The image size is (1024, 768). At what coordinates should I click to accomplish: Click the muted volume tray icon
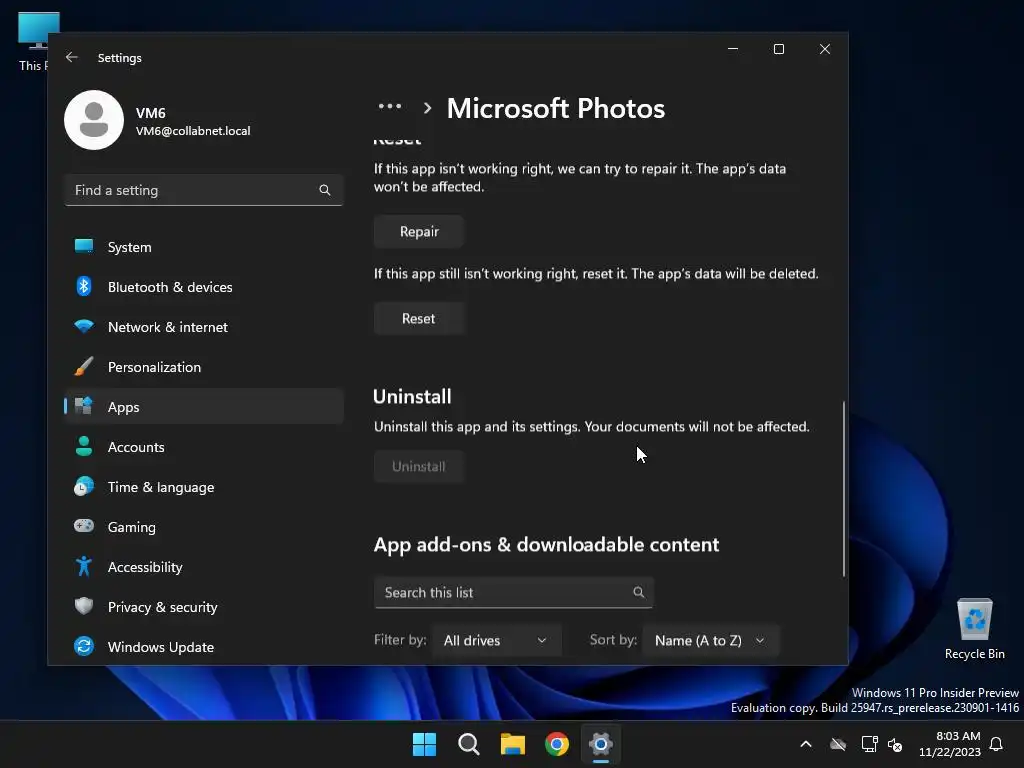[x=895, y=744]
